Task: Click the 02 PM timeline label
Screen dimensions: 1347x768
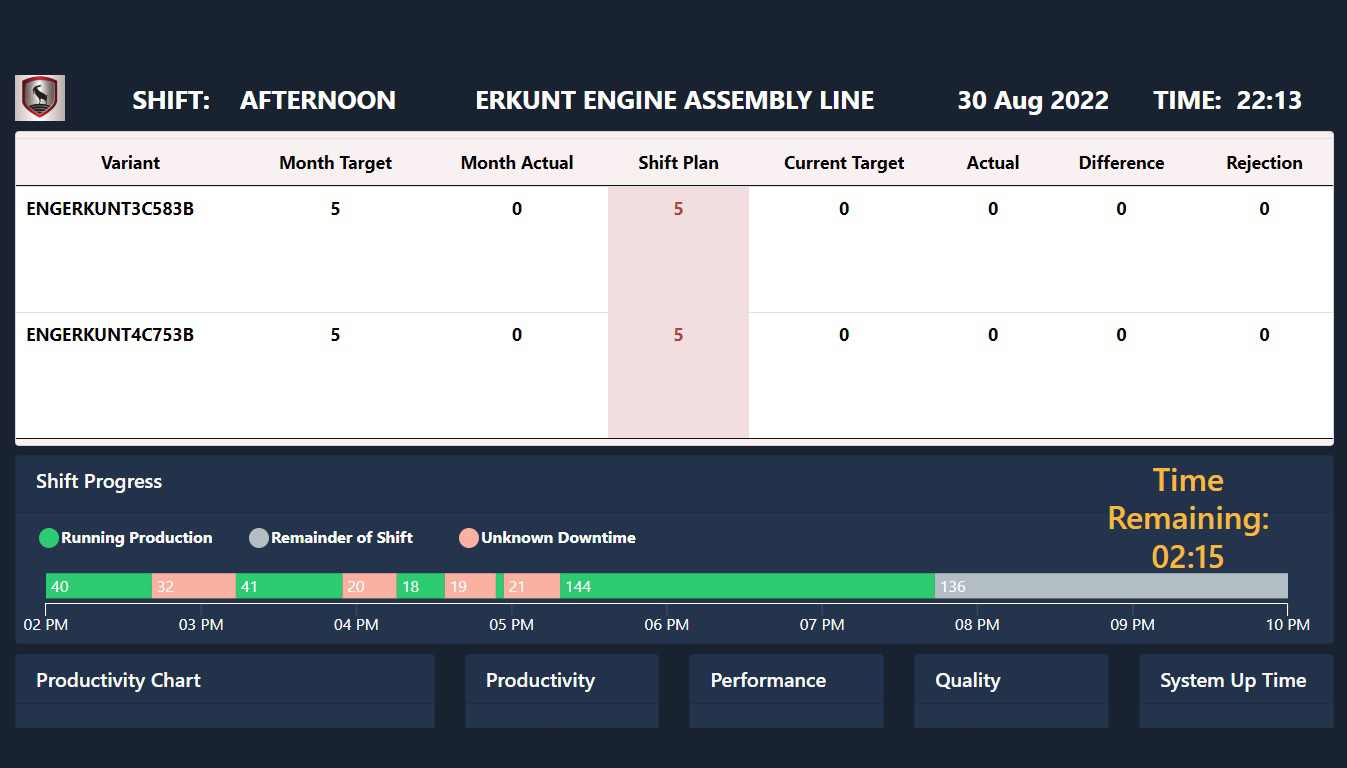Action: tap(46, 625)
